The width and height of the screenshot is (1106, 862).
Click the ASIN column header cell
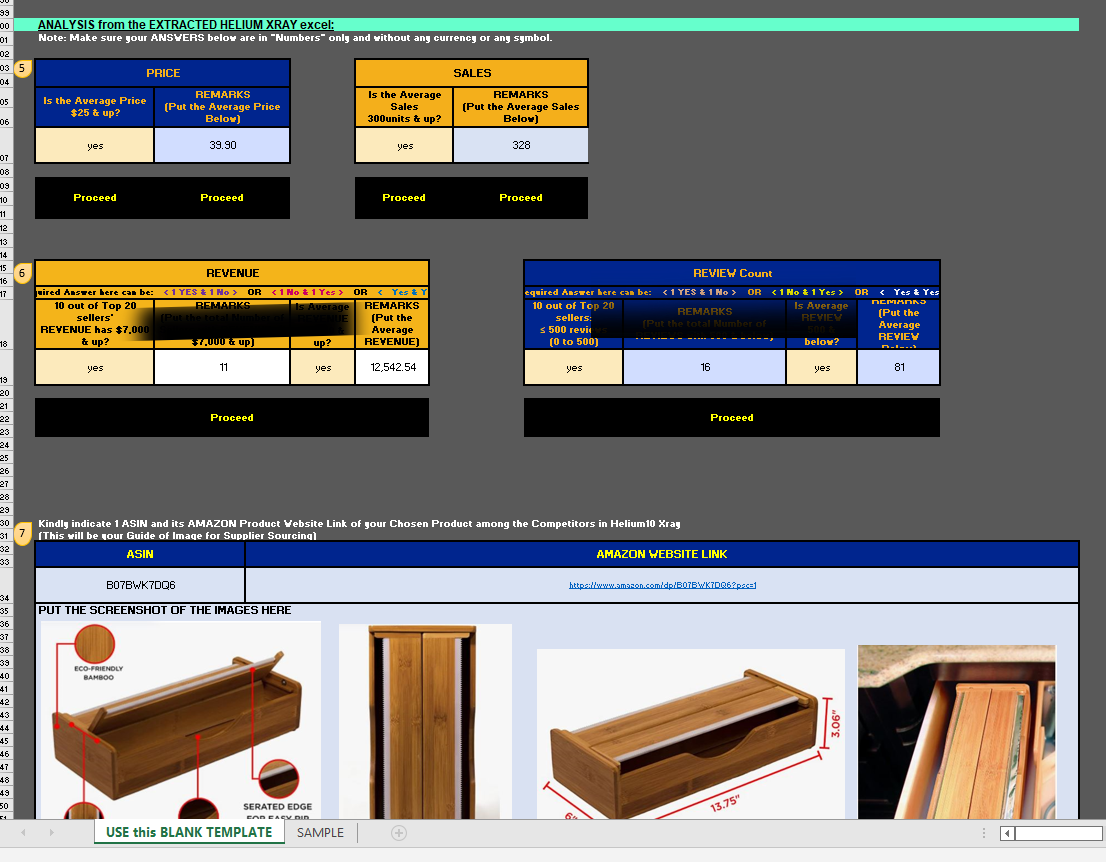[140, 554]
